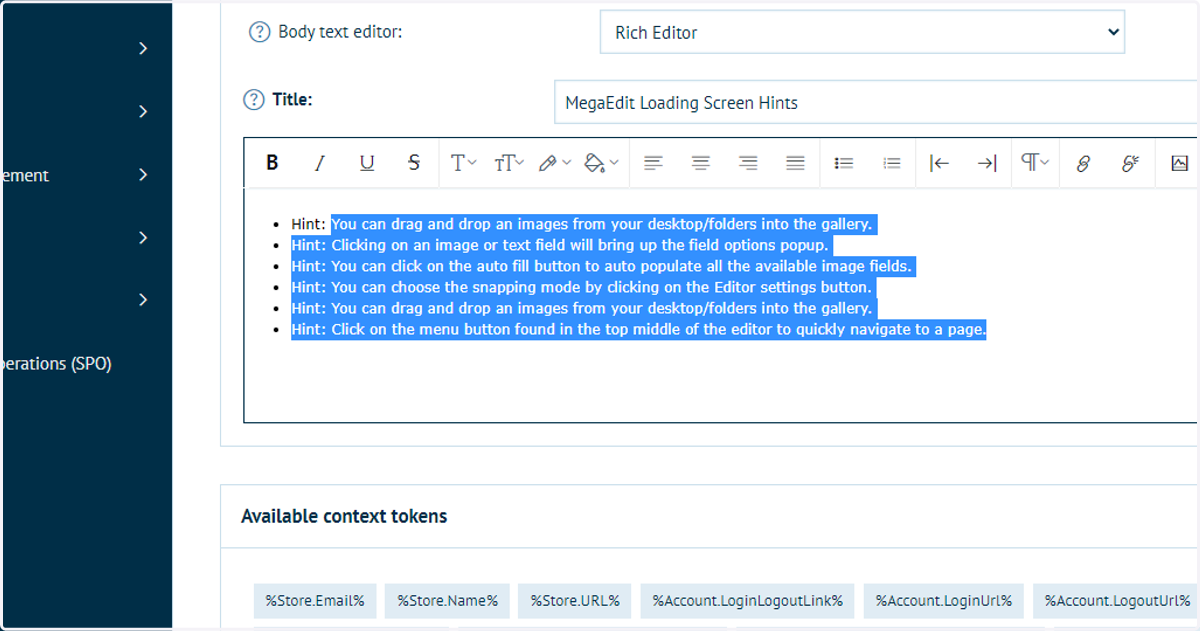This screenshot has height=631, width=1200.
Task: Click the hint about the menu button
Action: click(x=639, y=329)
